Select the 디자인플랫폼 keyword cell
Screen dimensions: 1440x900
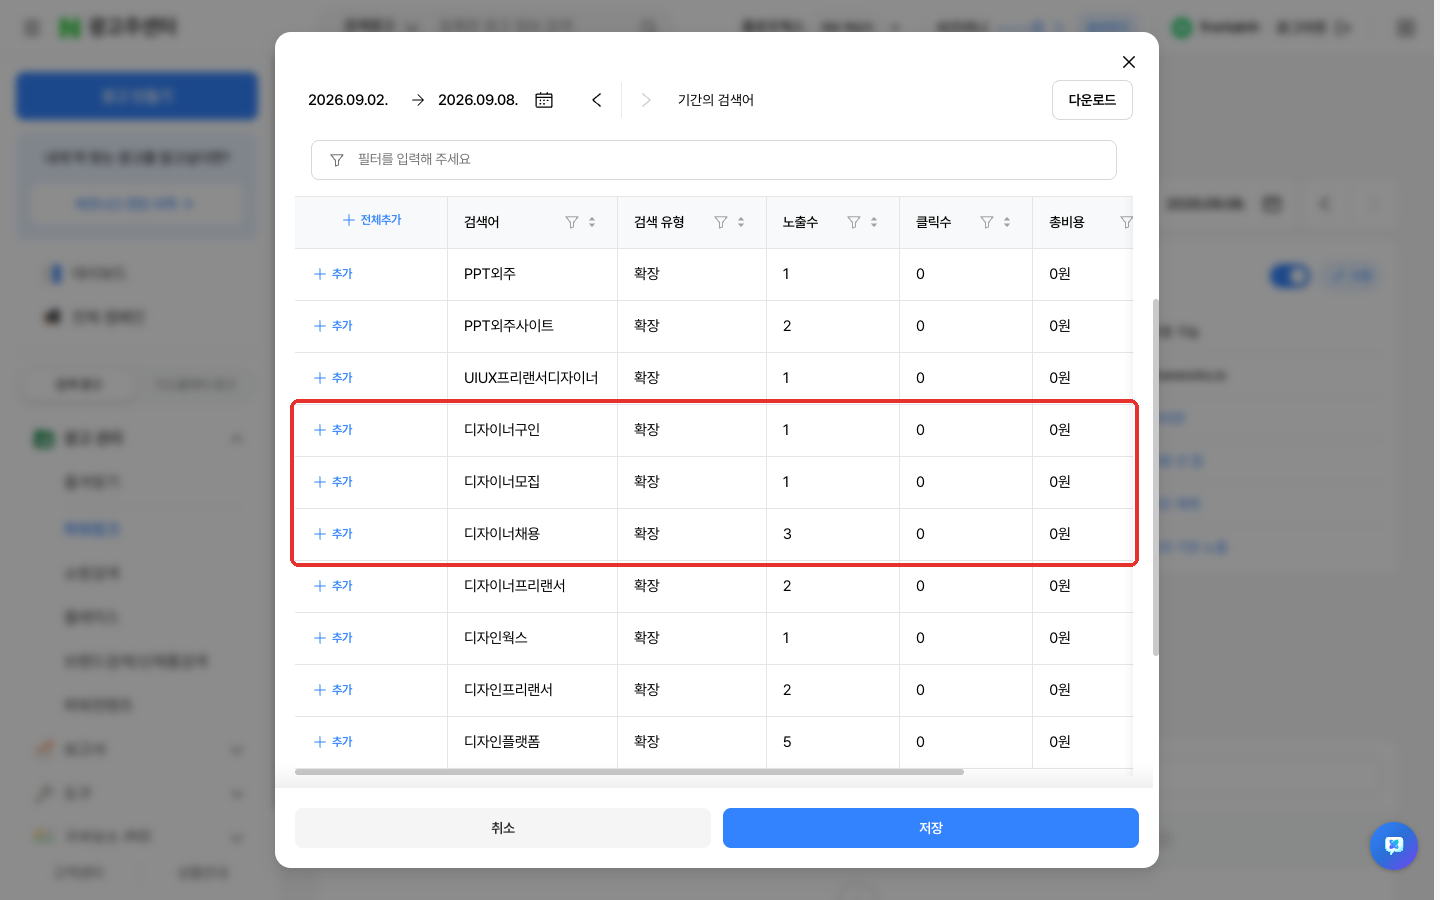532,742
